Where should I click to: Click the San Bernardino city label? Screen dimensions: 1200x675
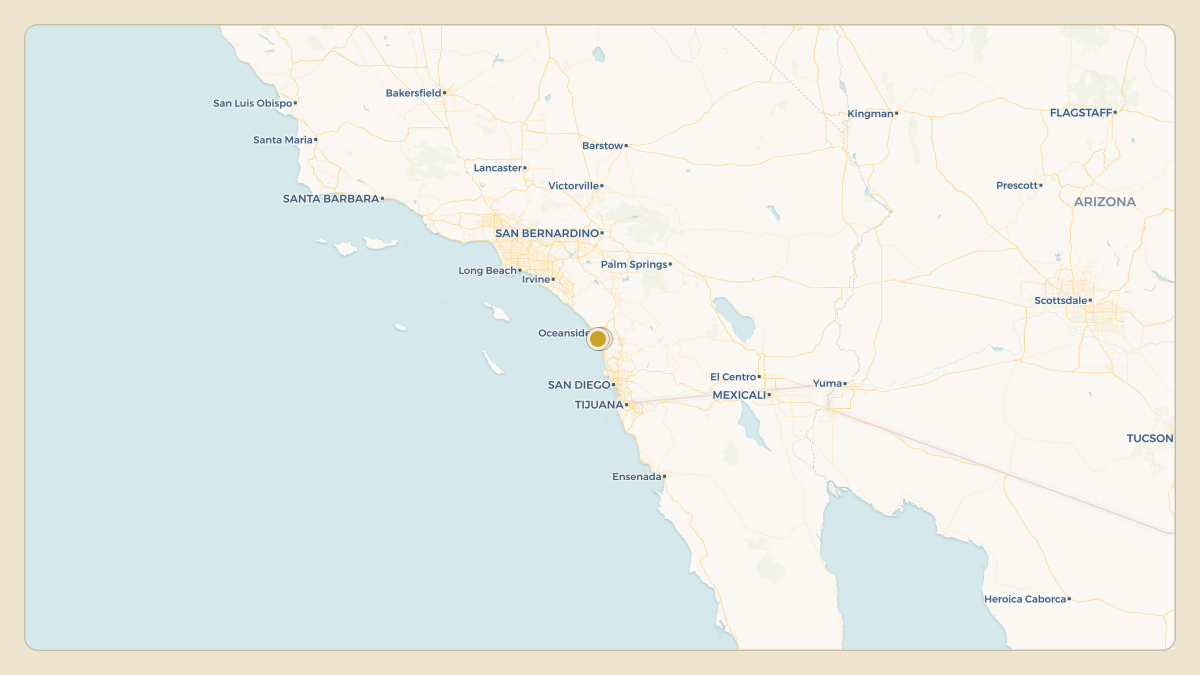pos(547,233)
